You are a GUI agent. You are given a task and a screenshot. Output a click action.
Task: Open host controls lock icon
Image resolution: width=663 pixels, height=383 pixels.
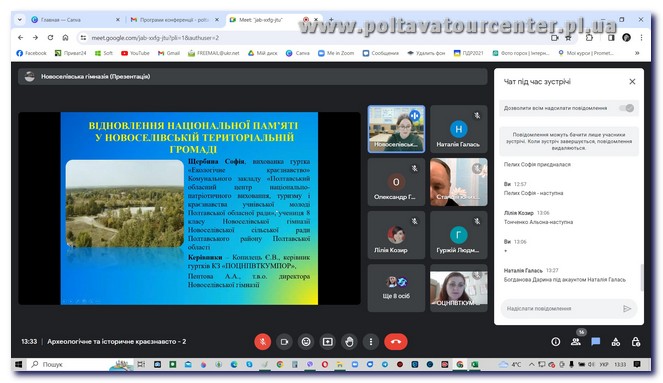636,342
